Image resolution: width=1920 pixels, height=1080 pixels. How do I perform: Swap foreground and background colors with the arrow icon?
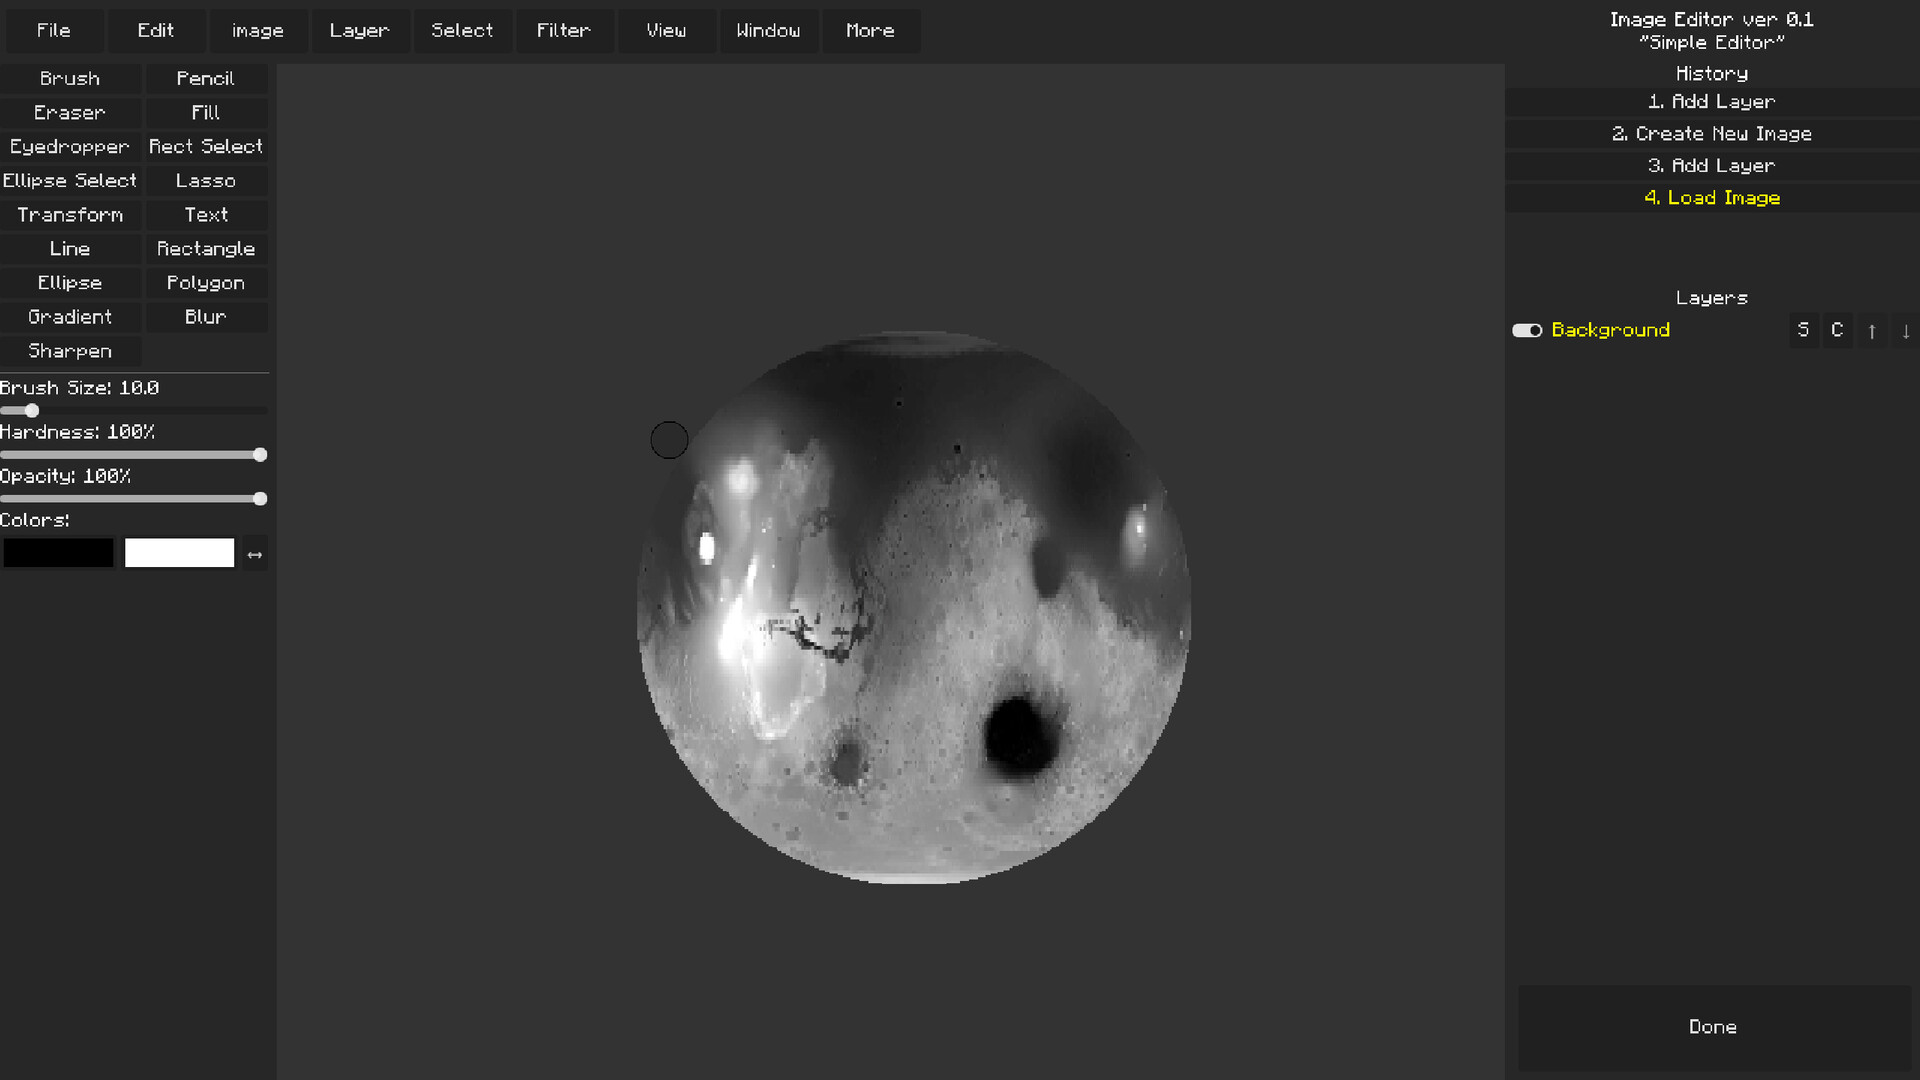click(255, 553)
